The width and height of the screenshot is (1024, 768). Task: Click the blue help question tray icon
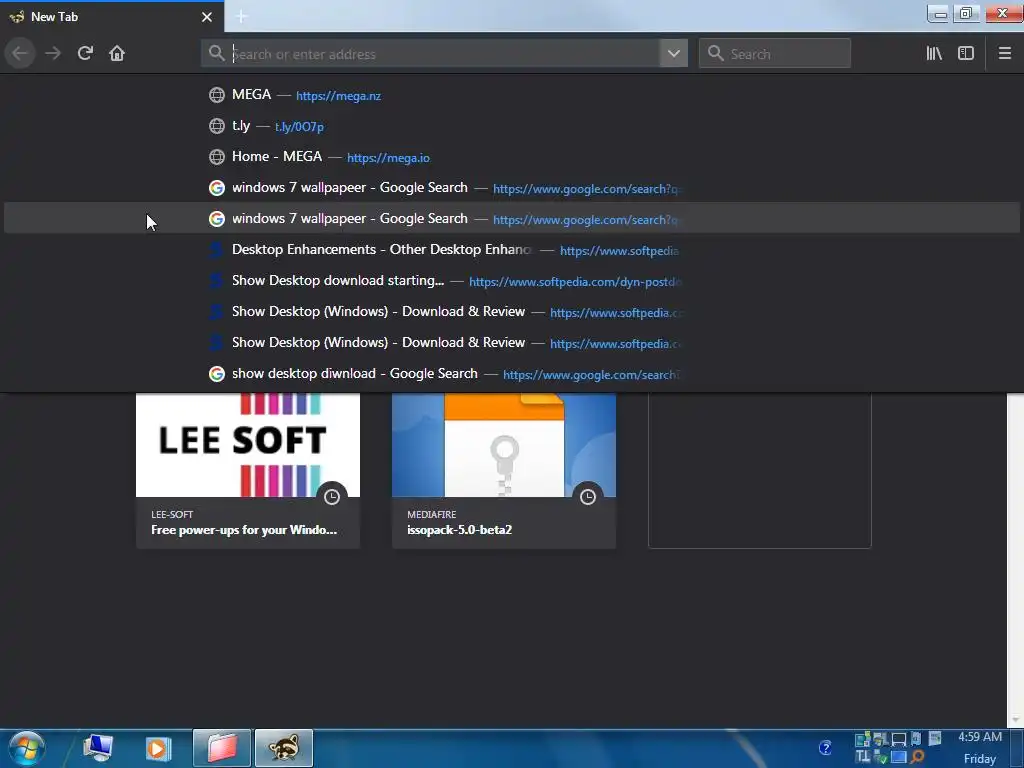pos(825,747)
